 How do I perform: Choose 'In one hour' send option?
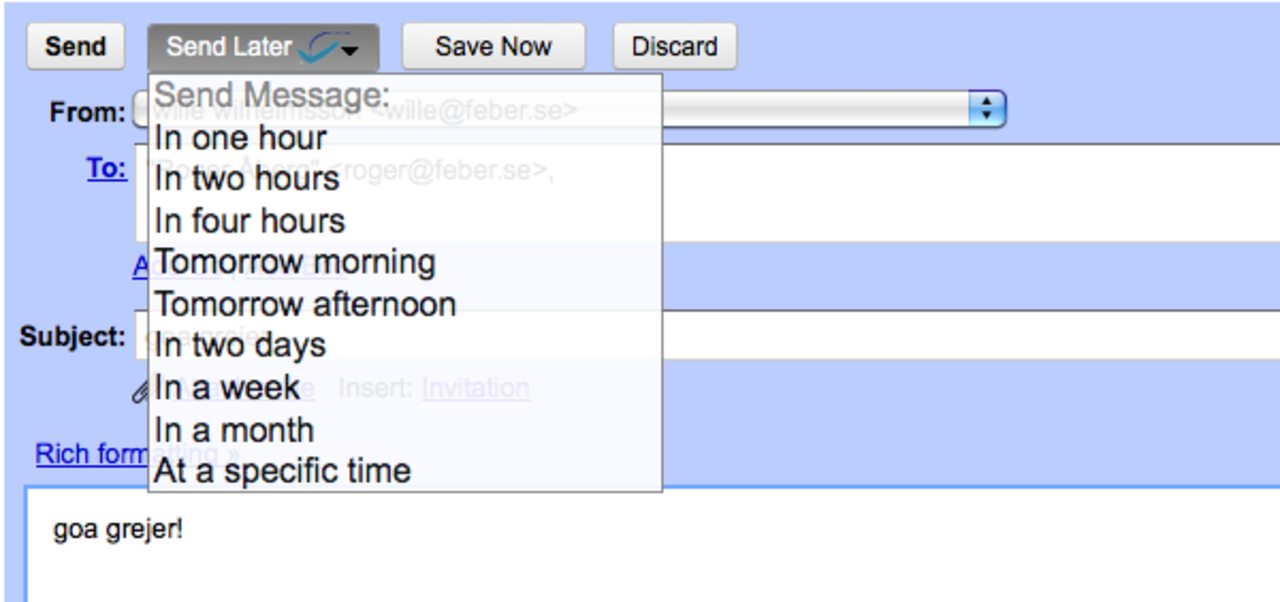pyautogui.click(x=241, y=138)
